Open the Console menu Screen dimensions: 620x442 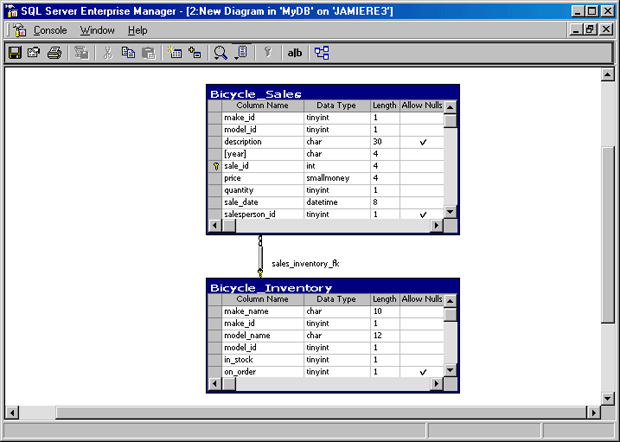50,30
